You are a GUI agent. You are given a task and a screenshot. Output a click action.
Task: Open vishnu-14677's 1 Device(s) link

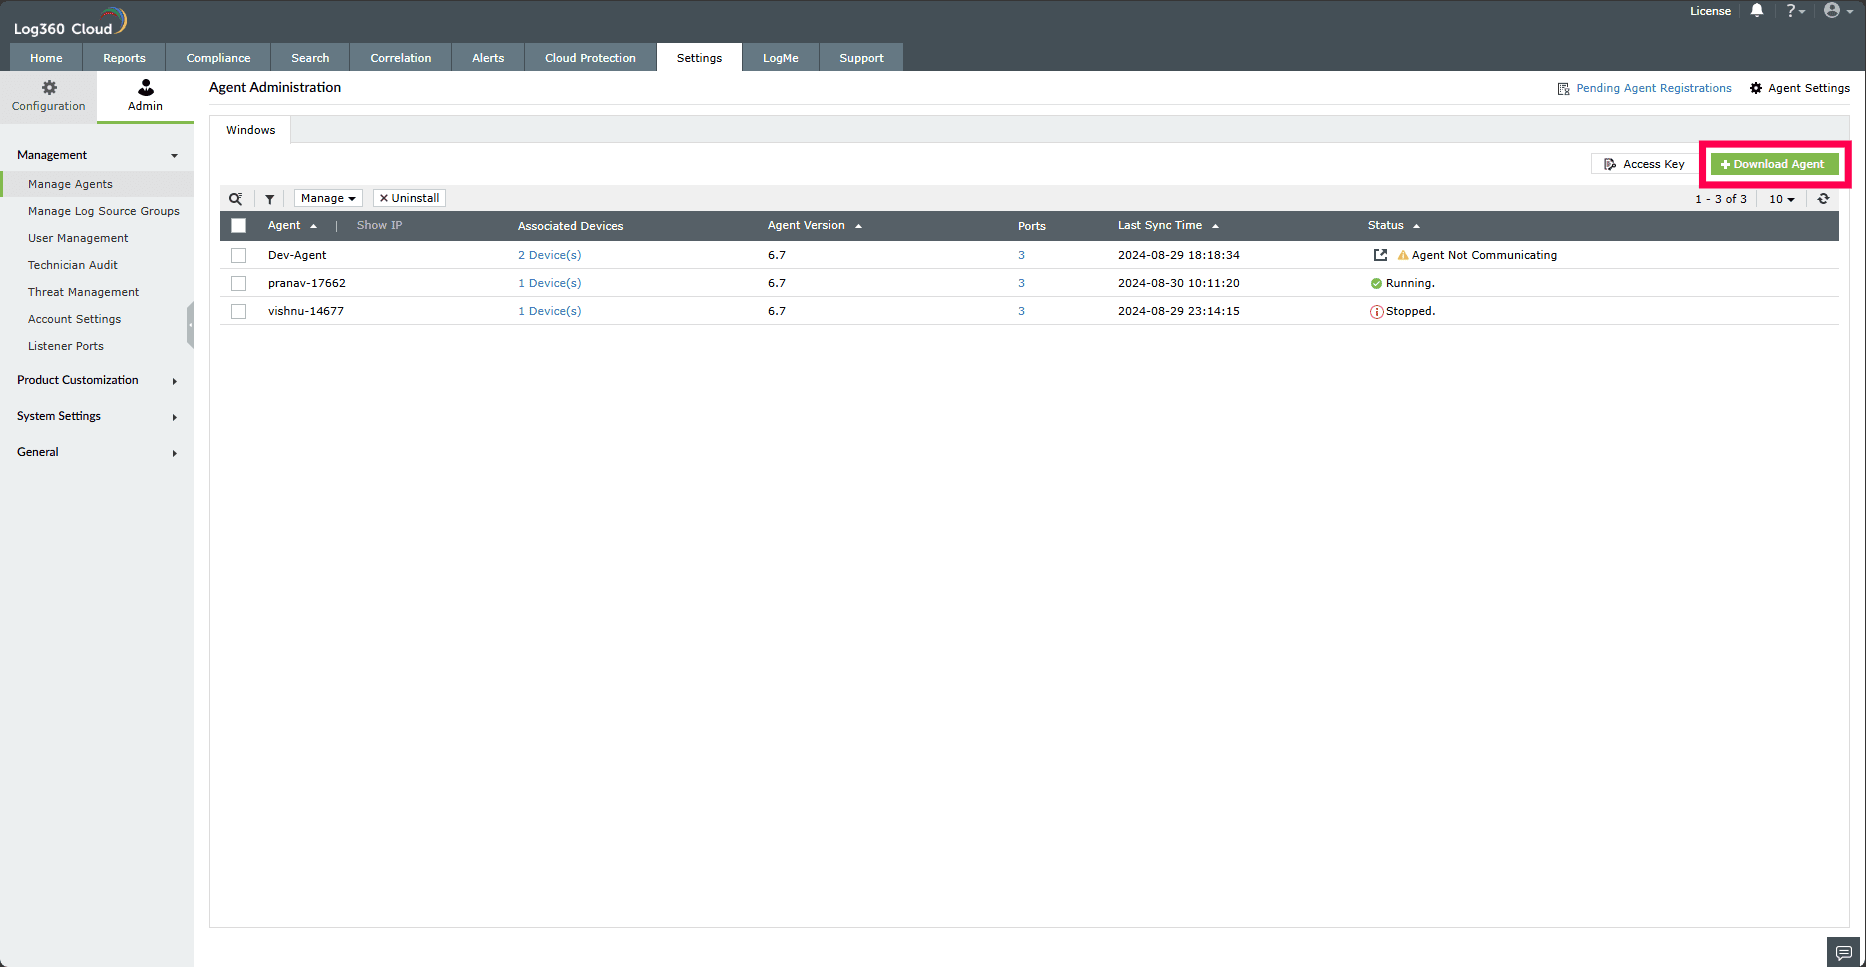pyautogui.click(x=549, y=311)
